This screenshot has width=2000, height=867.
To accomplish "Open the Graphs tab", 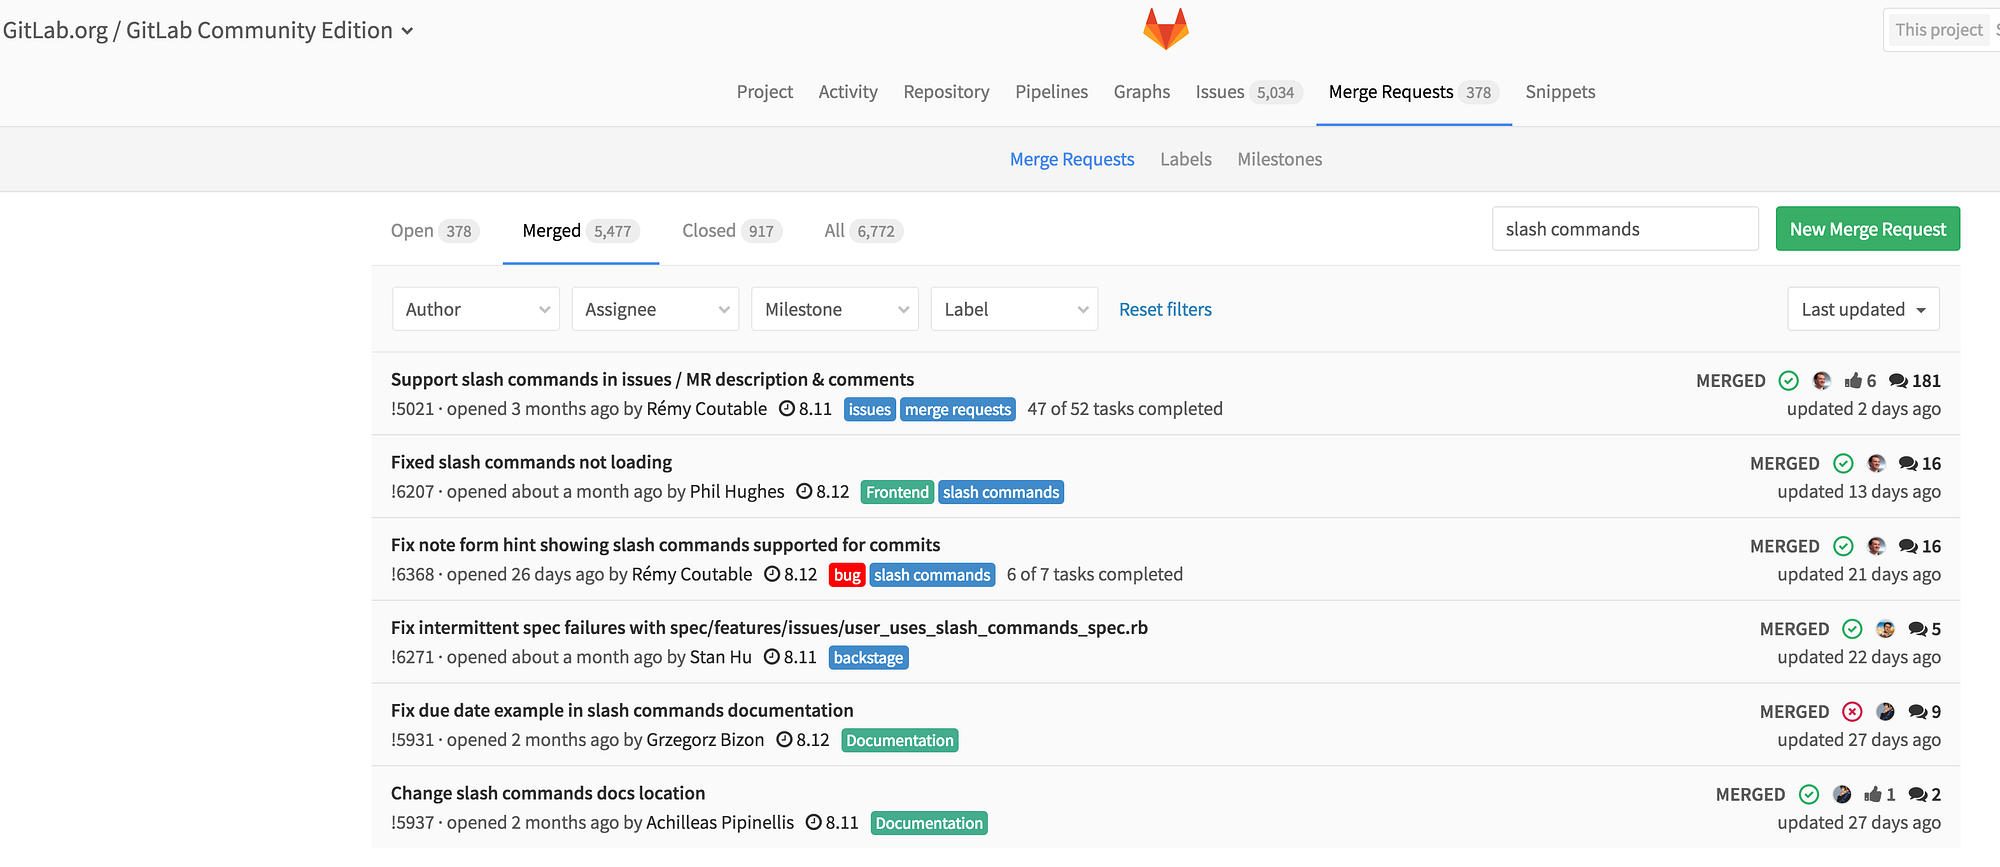I will [1142, 92].
